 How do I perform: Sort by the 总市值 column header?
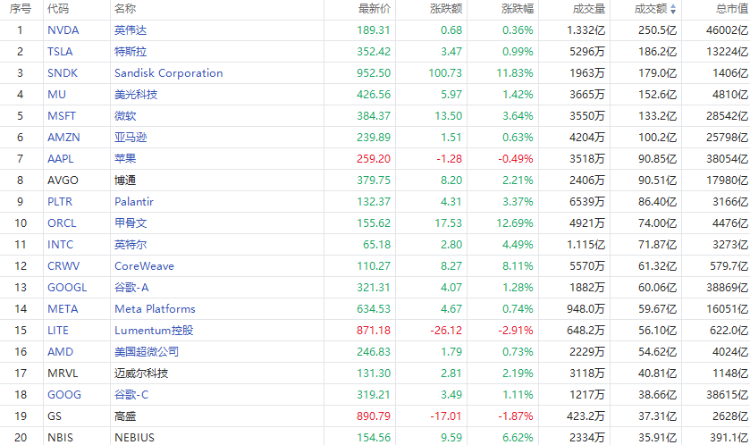(x=732, y=9)
